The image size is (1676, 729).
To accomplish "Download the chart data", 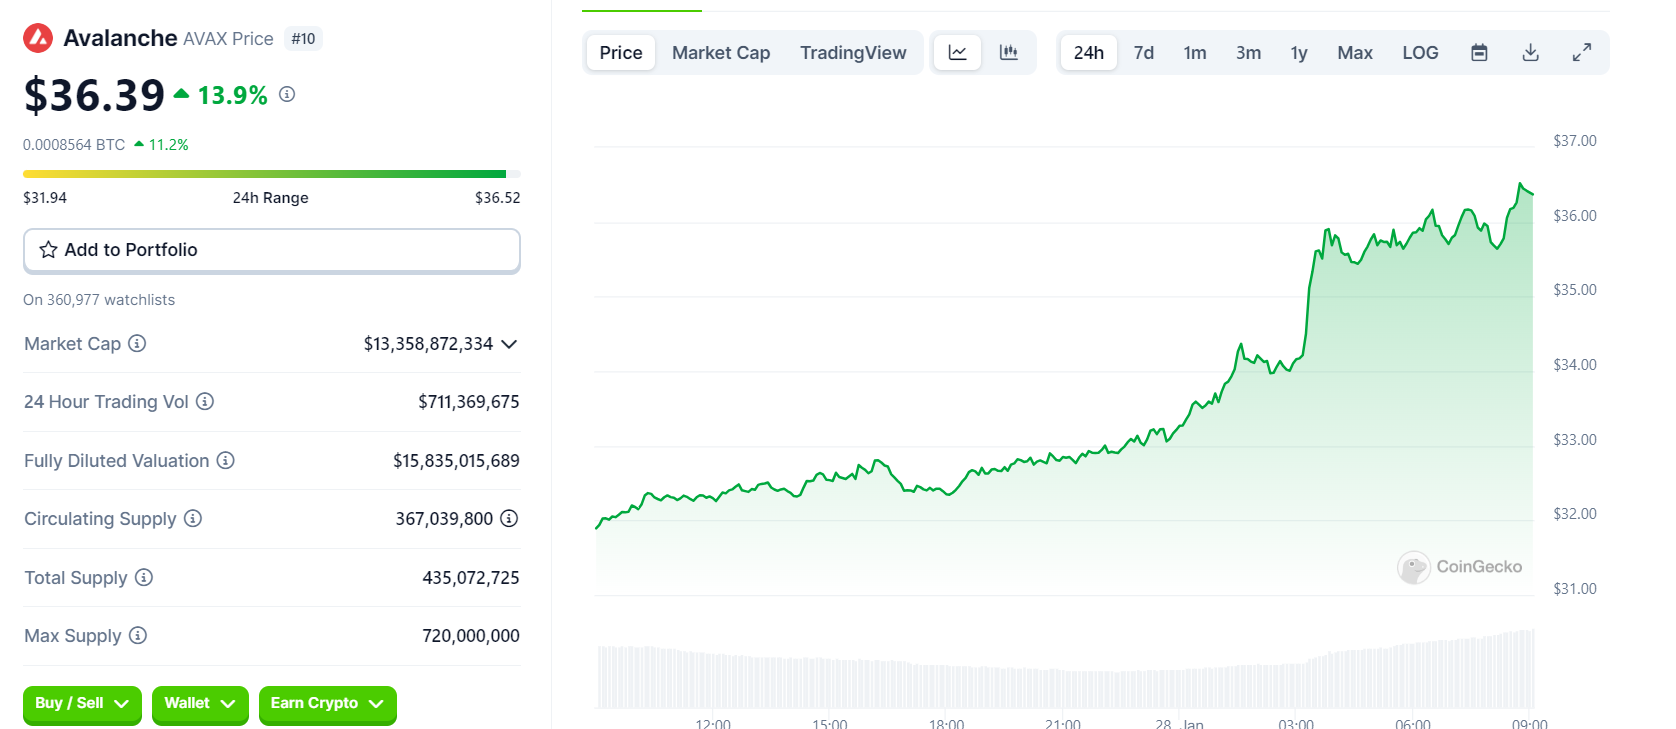I will pos(1530,53).
